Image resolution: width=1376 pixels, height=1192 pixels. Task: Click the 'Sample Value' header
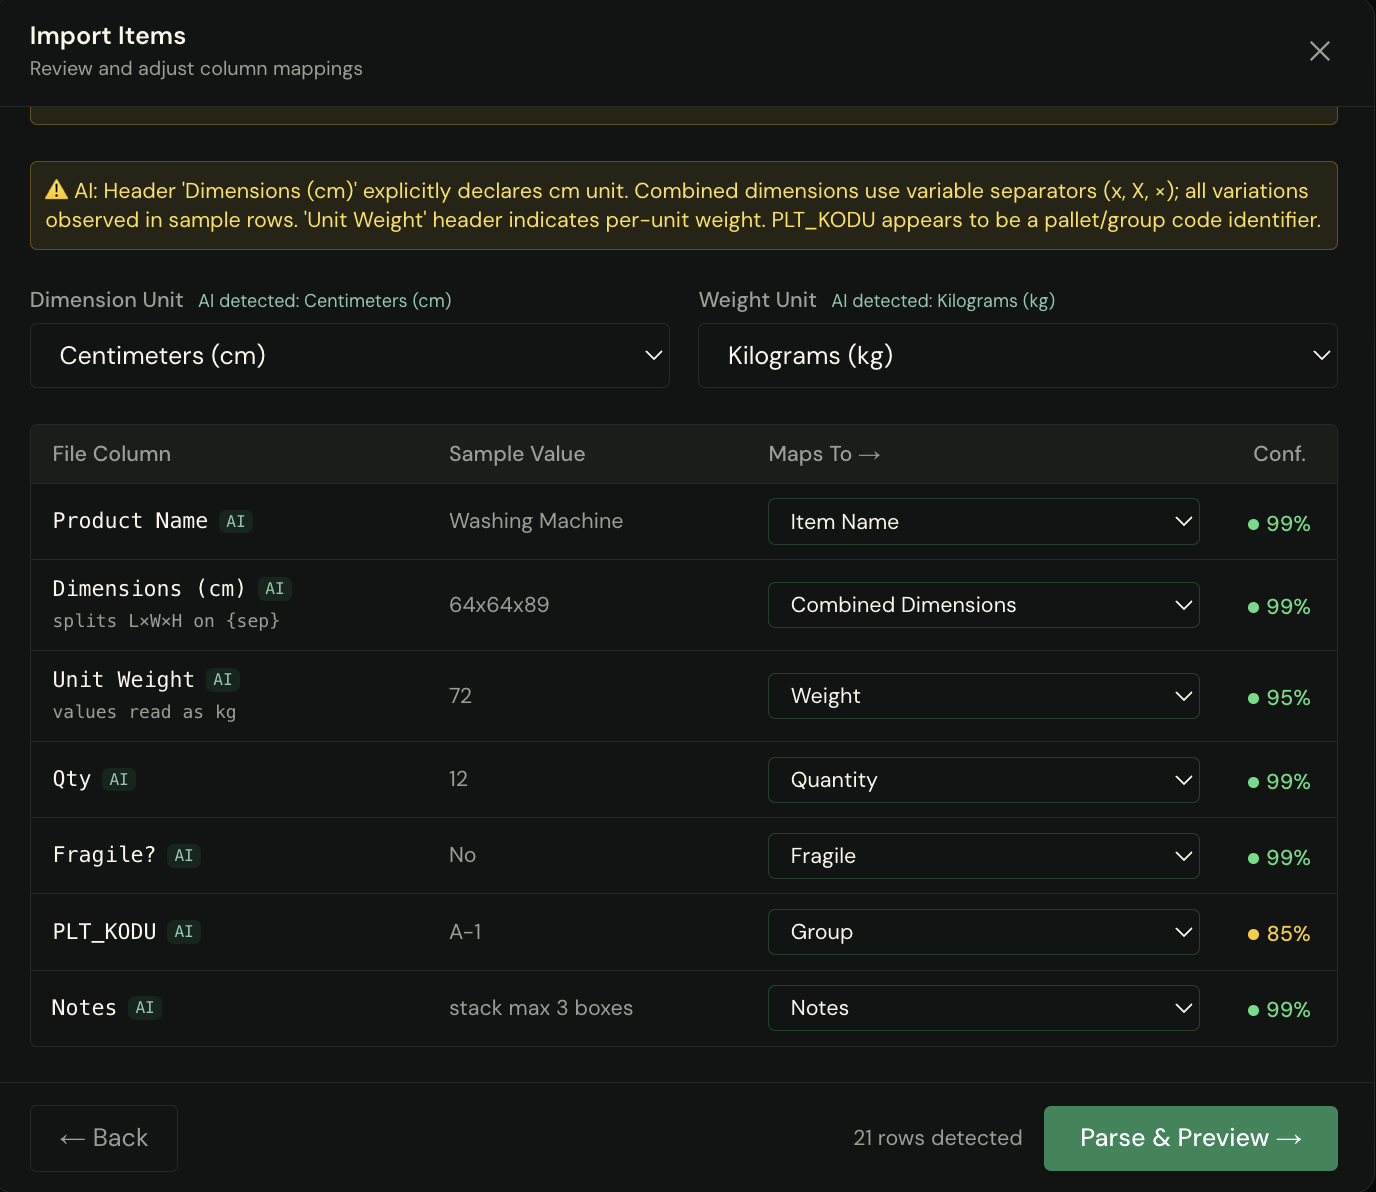517,454
